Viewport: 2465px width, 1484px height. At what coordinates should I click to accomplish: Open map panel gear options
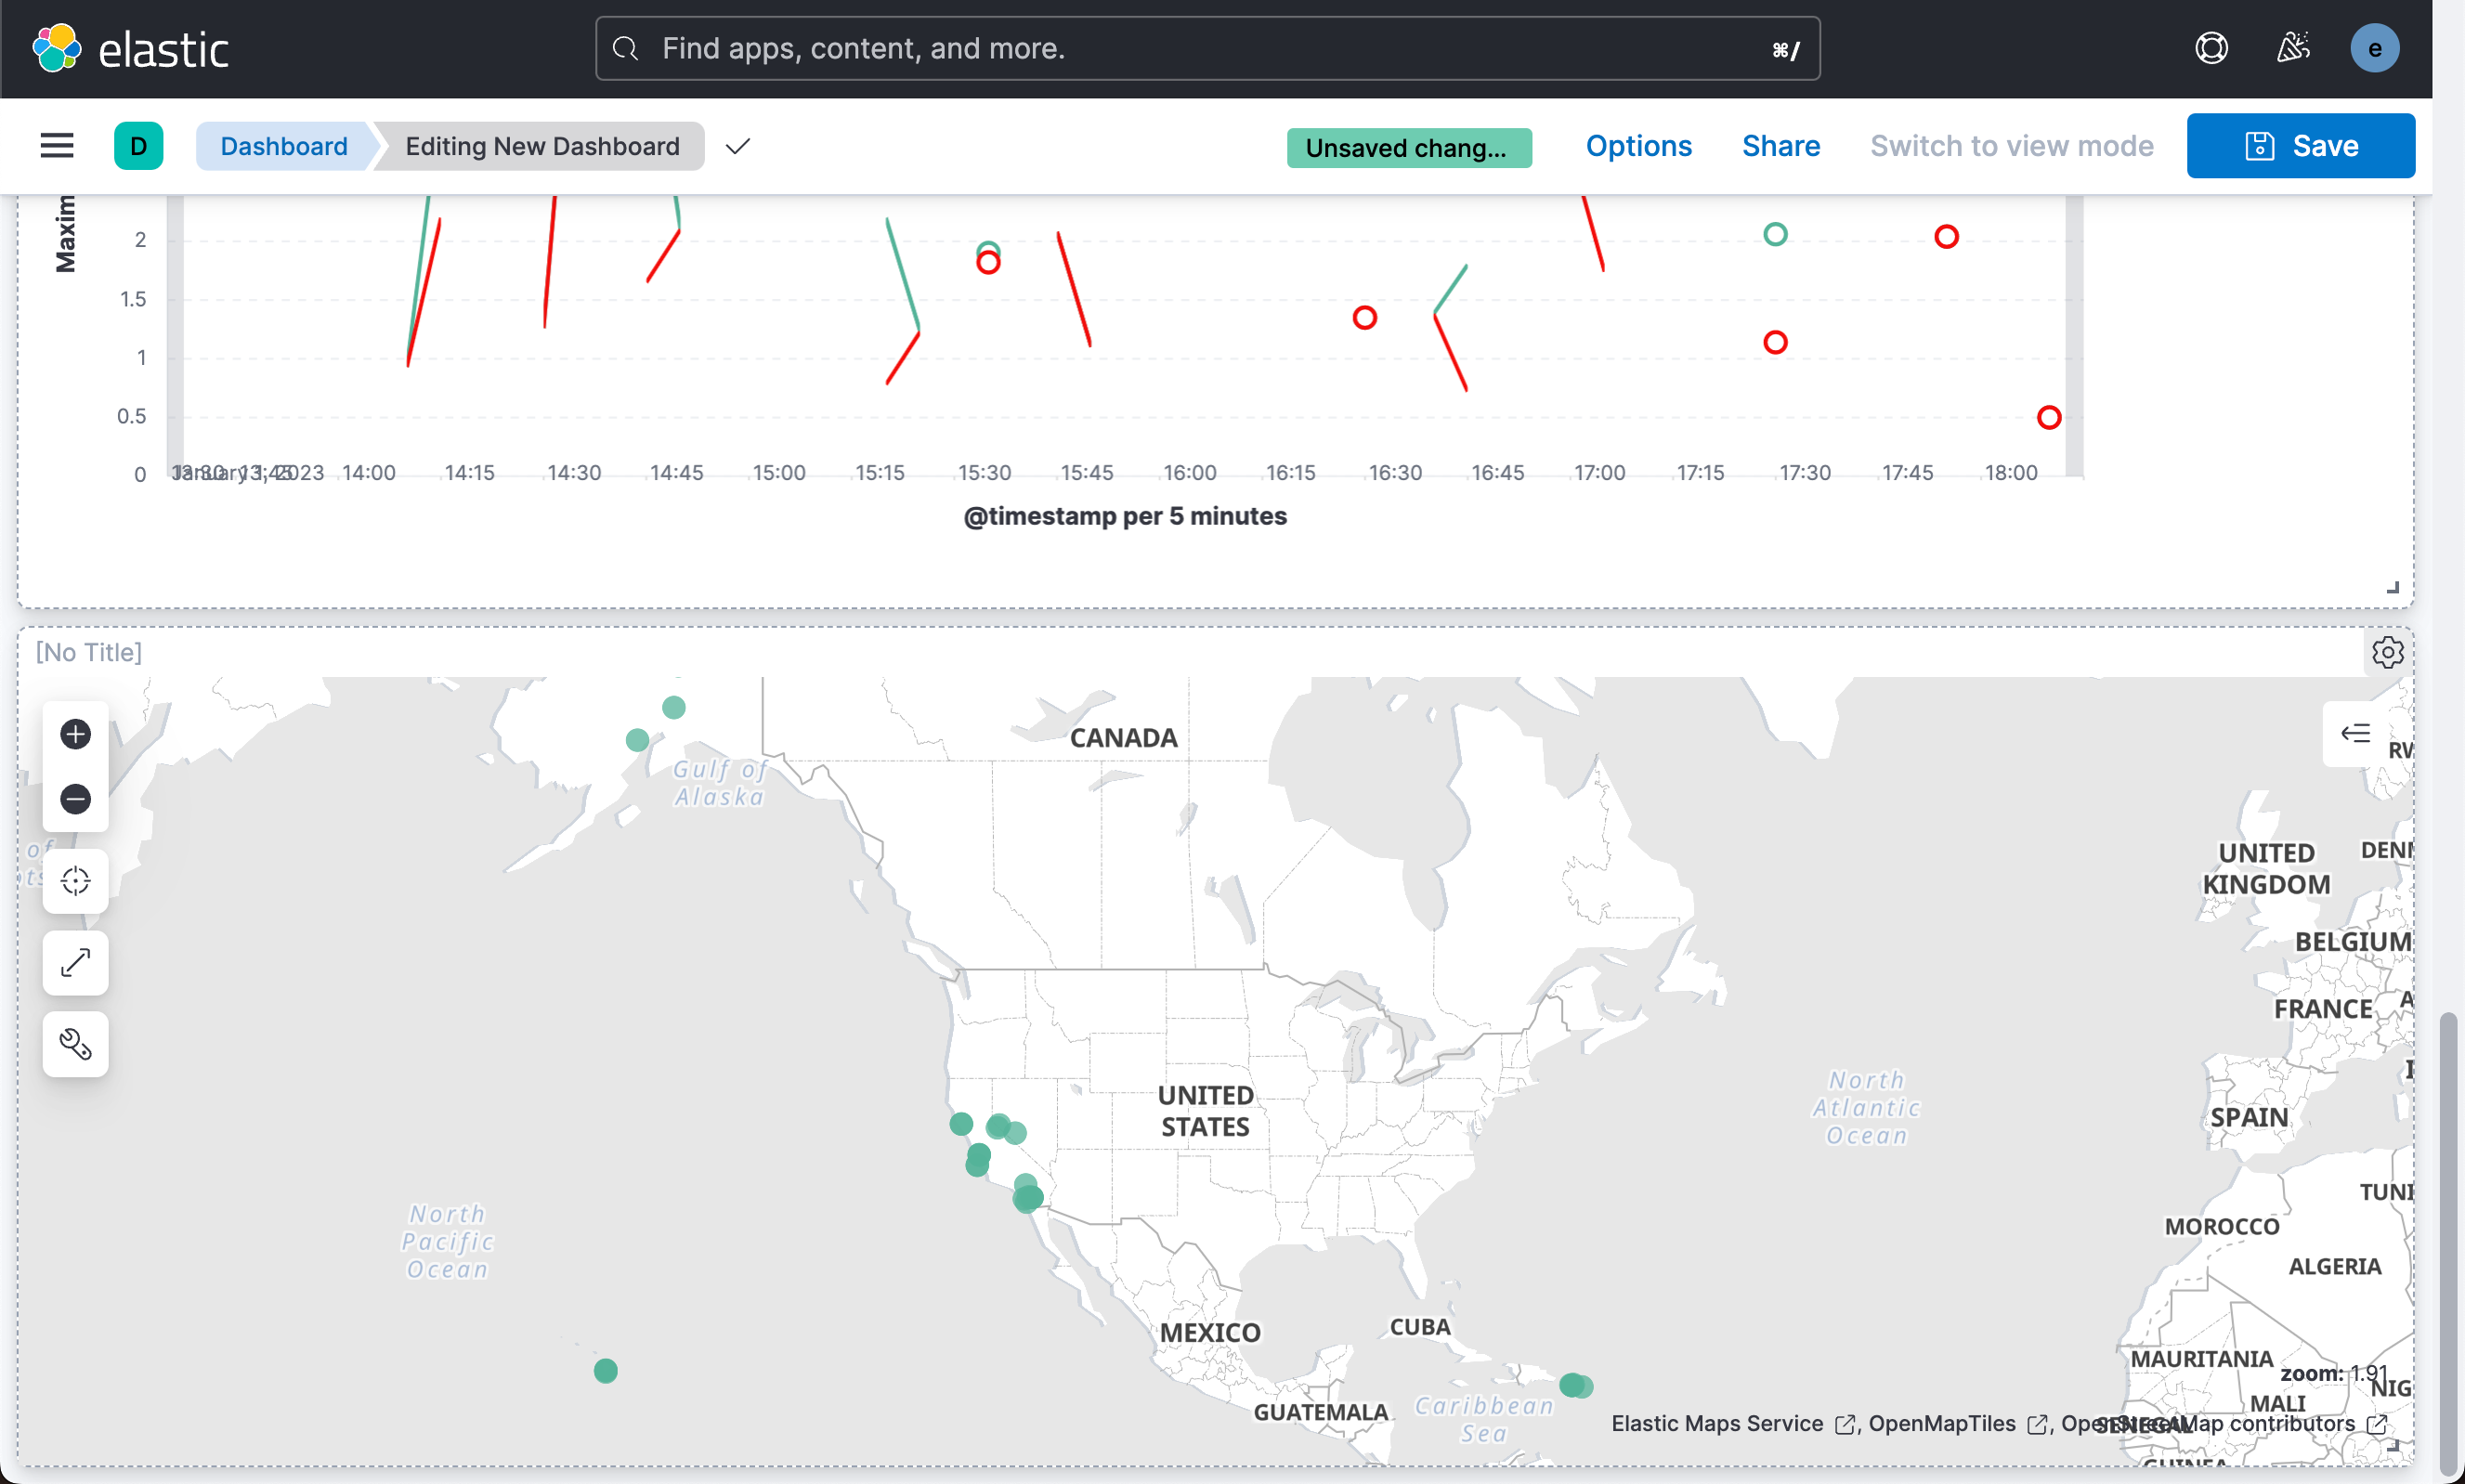(2387, 652)
